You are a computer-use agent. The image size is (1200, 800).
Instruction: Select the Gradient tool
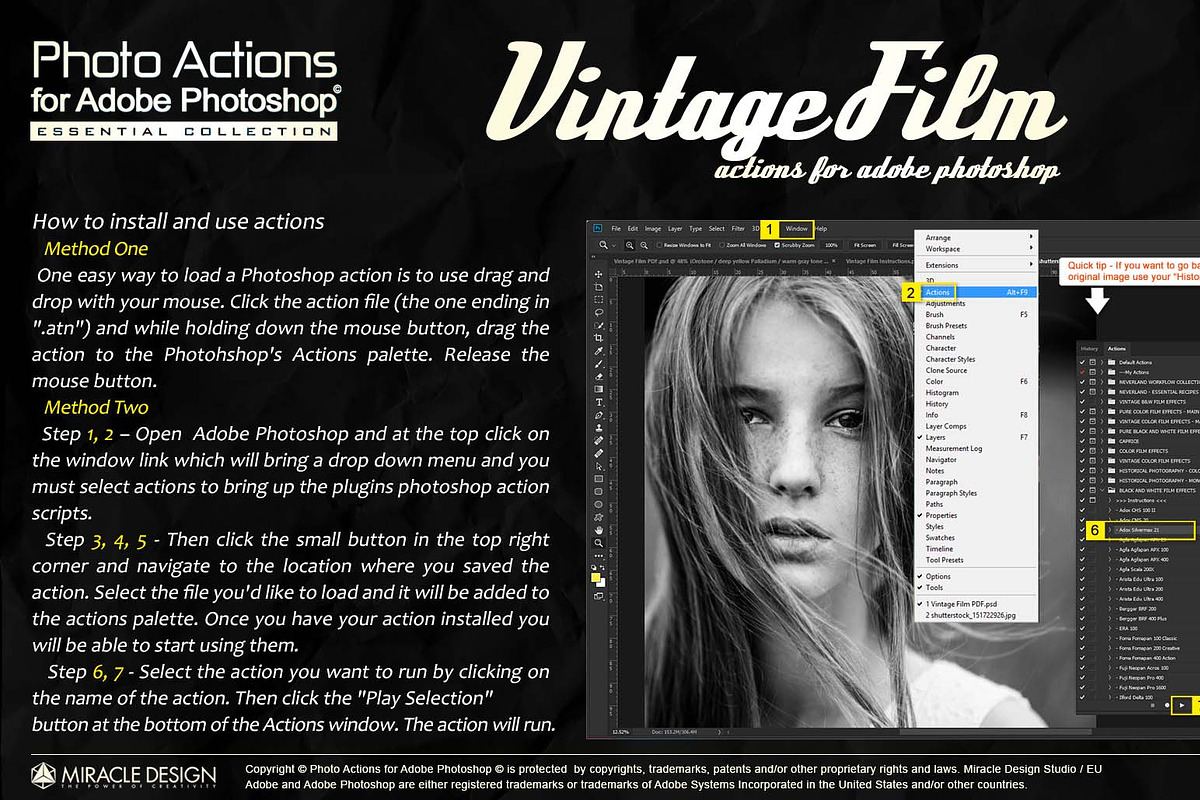[599, 389]
